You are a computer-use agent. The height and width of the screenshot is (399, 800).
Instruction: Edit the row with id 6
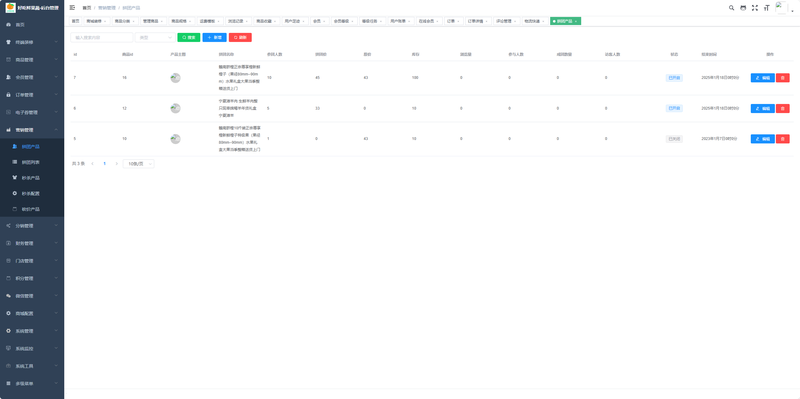(x=762, y=109)
